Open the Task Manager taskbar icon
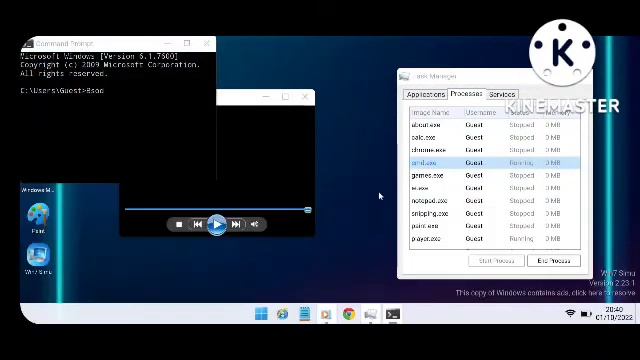 (371, 314)
